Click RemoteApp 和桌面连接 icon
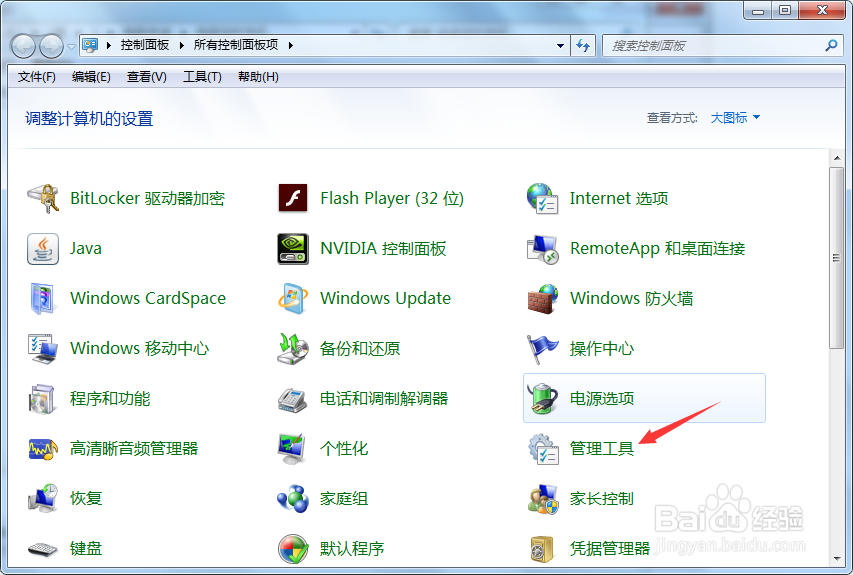The image size is (853, 575). pos(542,249)
